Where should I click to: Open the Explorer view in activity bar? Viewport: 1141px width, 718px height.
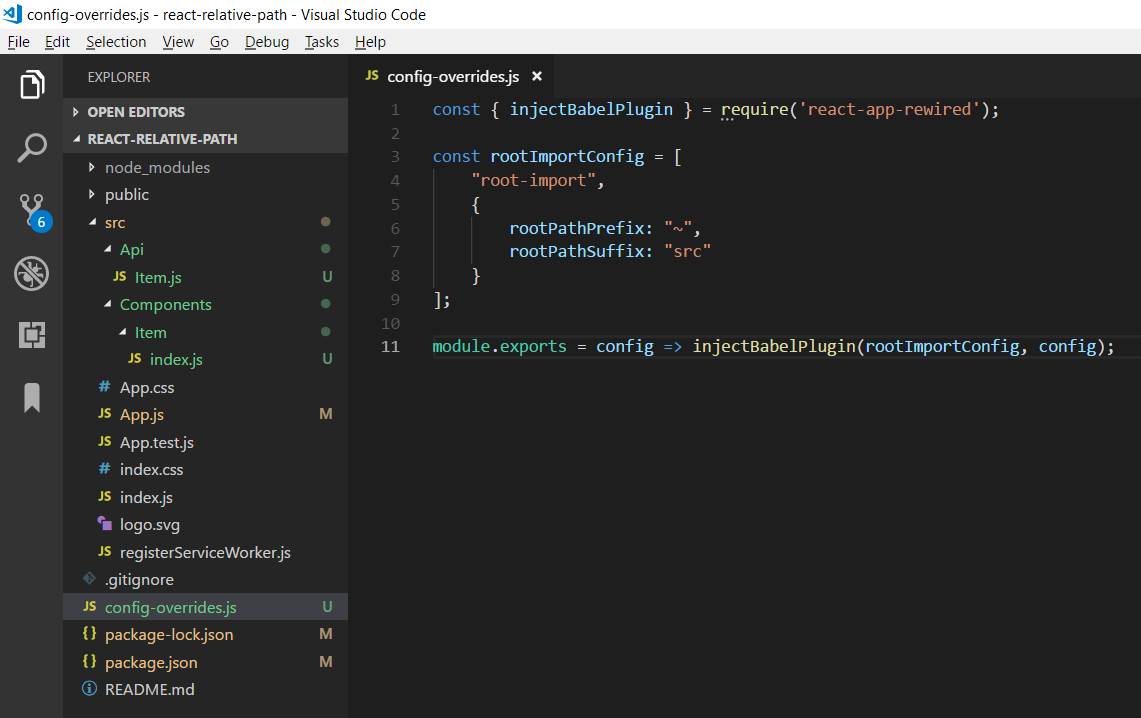(x=31, y=84)
